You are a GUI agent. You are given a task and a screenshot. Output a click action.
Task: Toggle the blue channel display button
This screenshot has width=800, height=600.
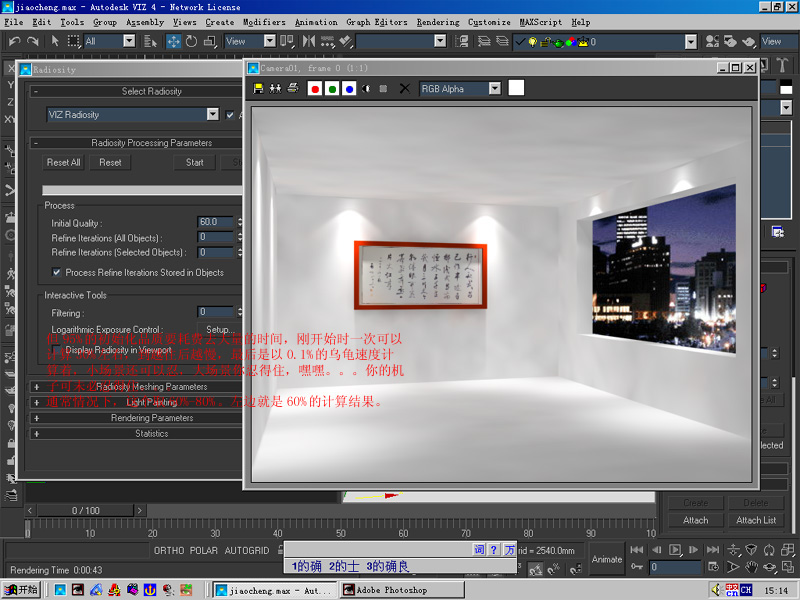coord(349,89)
